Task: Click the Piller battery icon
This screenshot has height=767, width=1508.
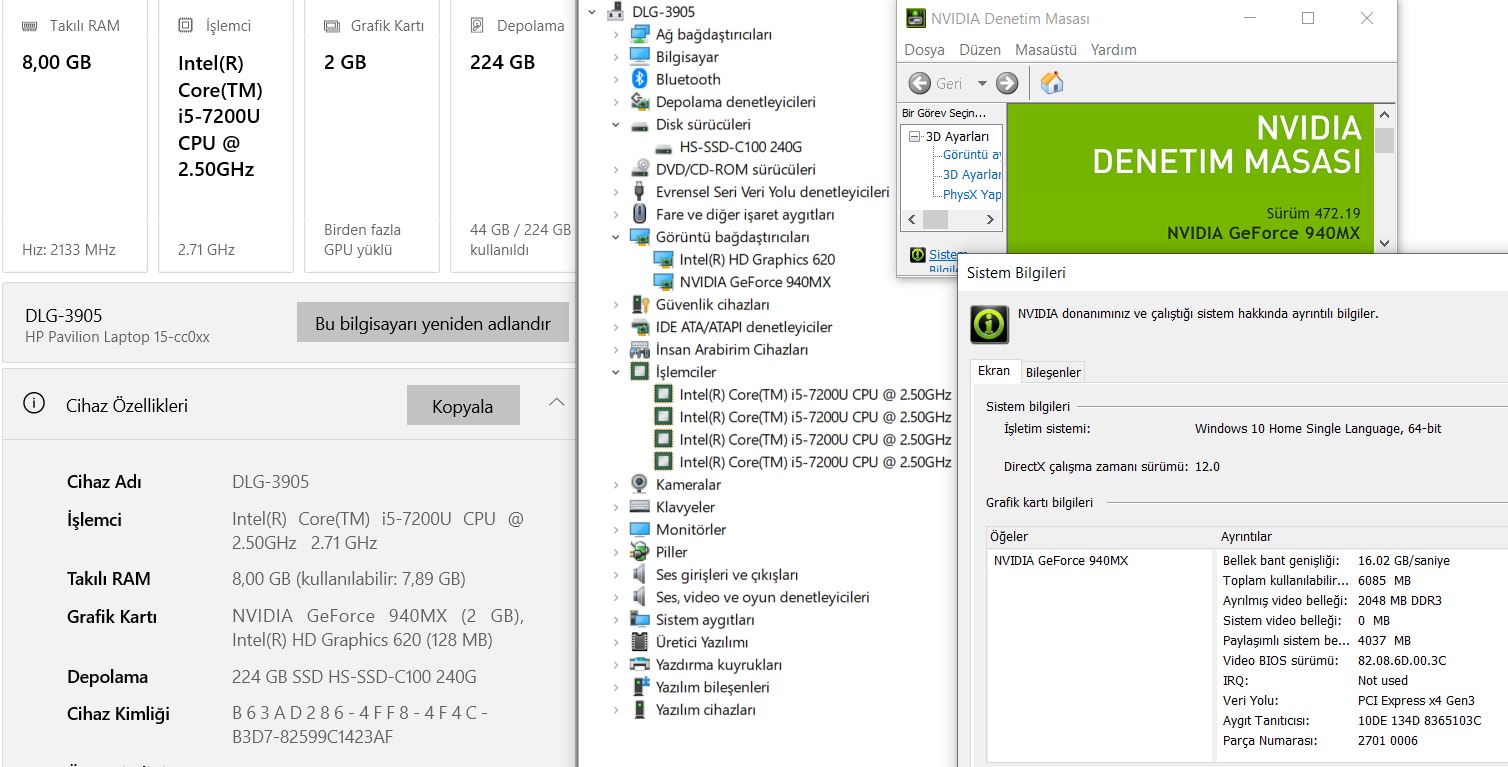Action: tap(640, 552)
